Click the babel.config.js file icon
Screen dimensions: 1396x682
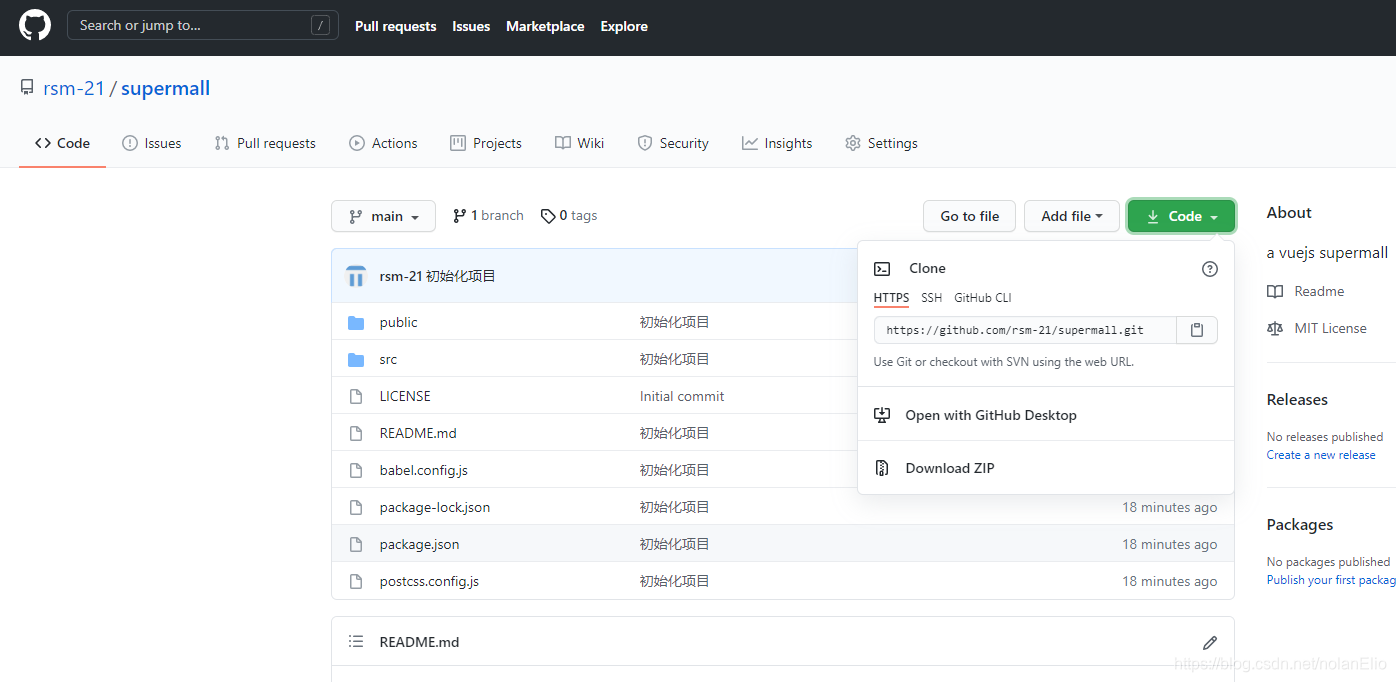tap(356, 470)
